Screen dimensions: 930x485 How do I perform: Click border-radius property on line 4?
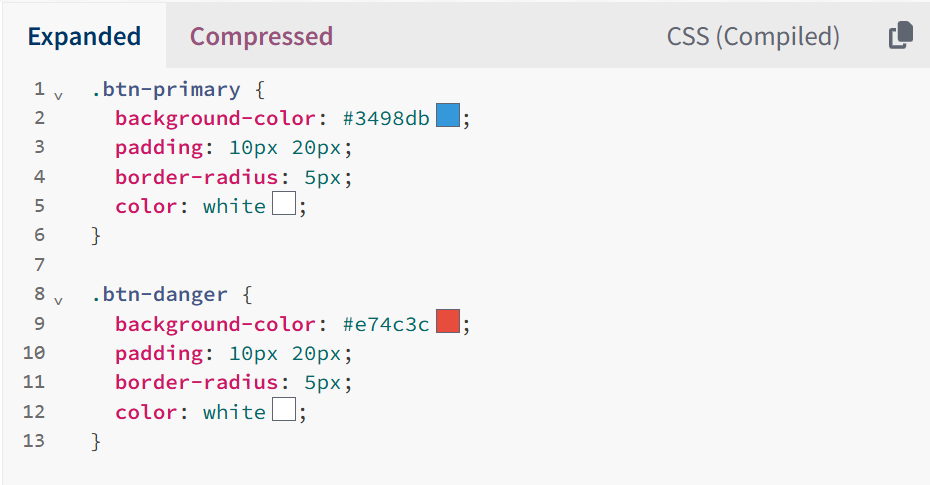[197, 177]
